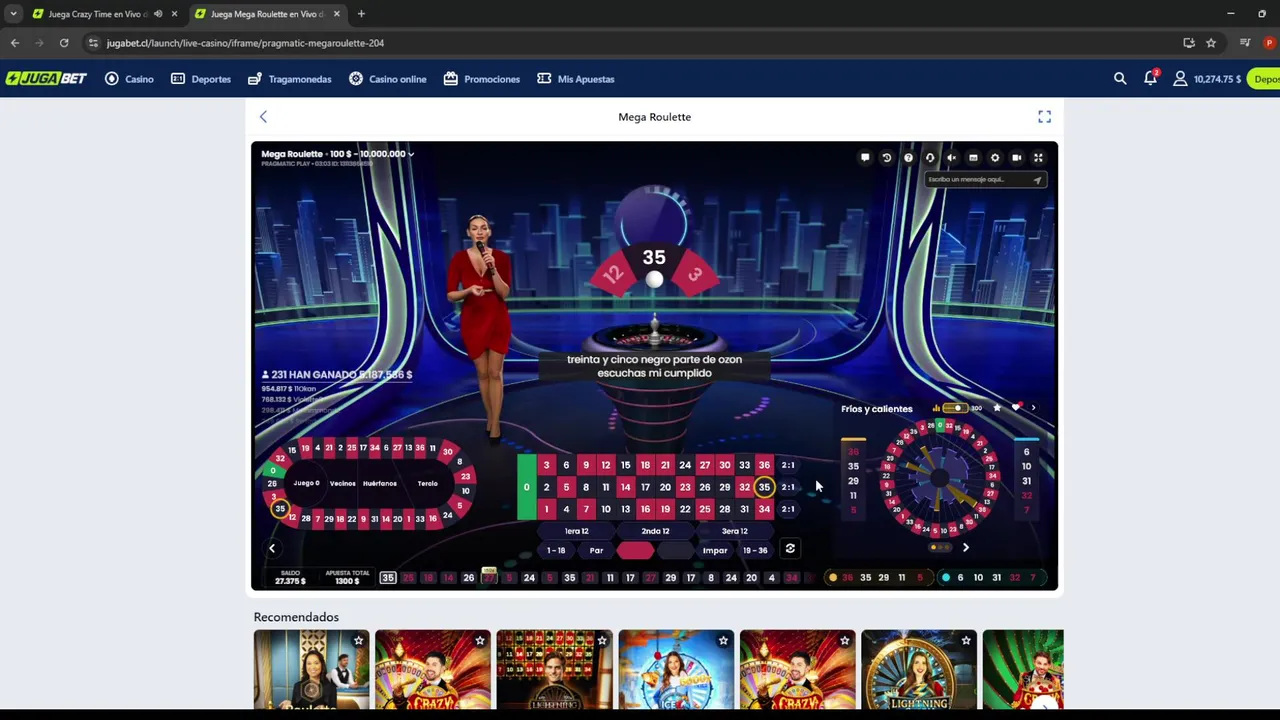Viewport: 1280px width, 720px height.
Task: Click the bar chart icon near Fríos y calientes
Action: (936, 408)
